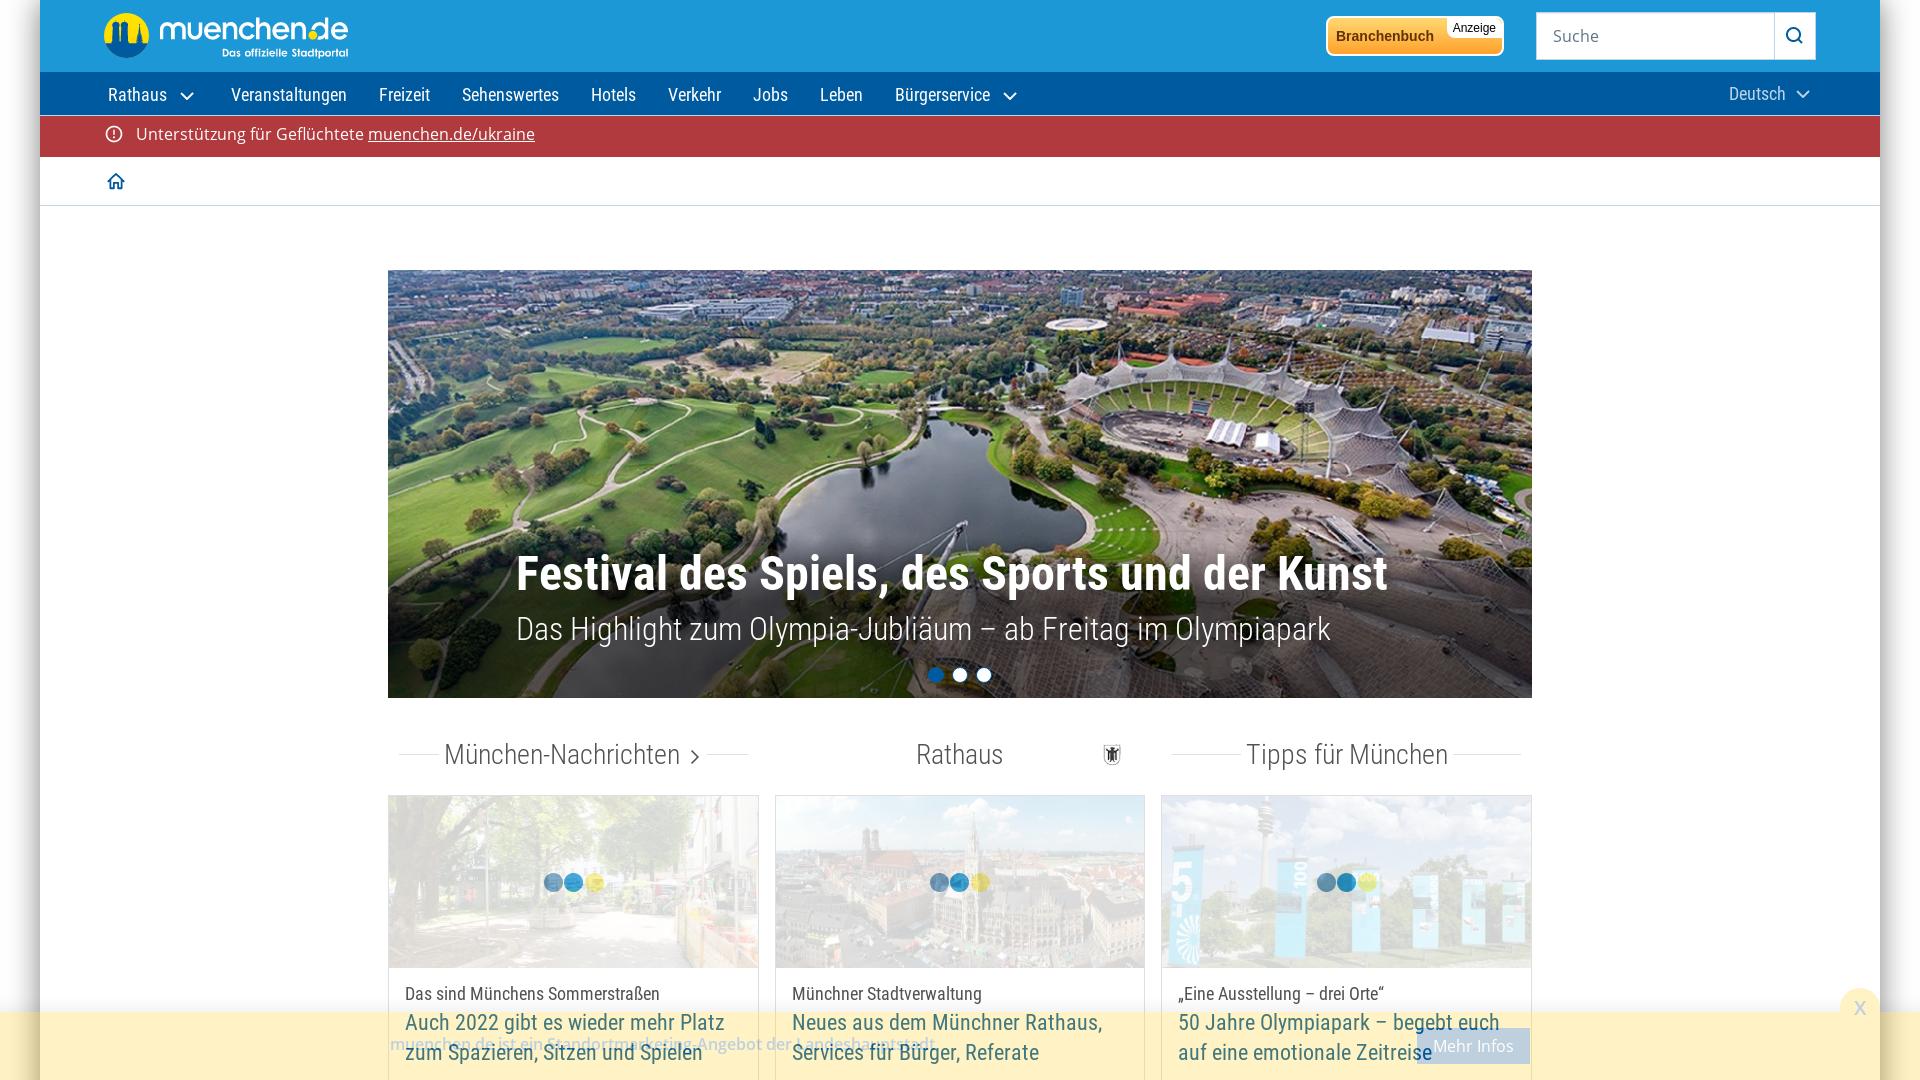This screenshot has width=1920, height=1080.
Task: Go to the home breadcrumb icon
Action: pyautogui.click(x=116, y=181)
